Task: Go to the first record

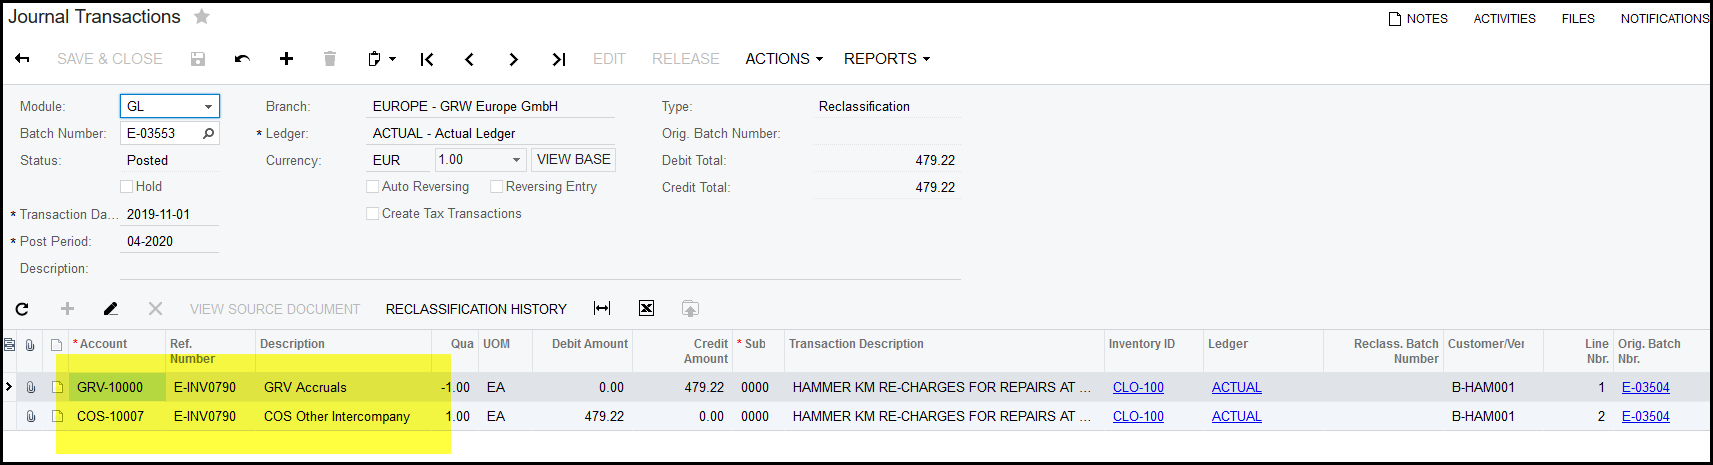Action: tap(427, 59)
